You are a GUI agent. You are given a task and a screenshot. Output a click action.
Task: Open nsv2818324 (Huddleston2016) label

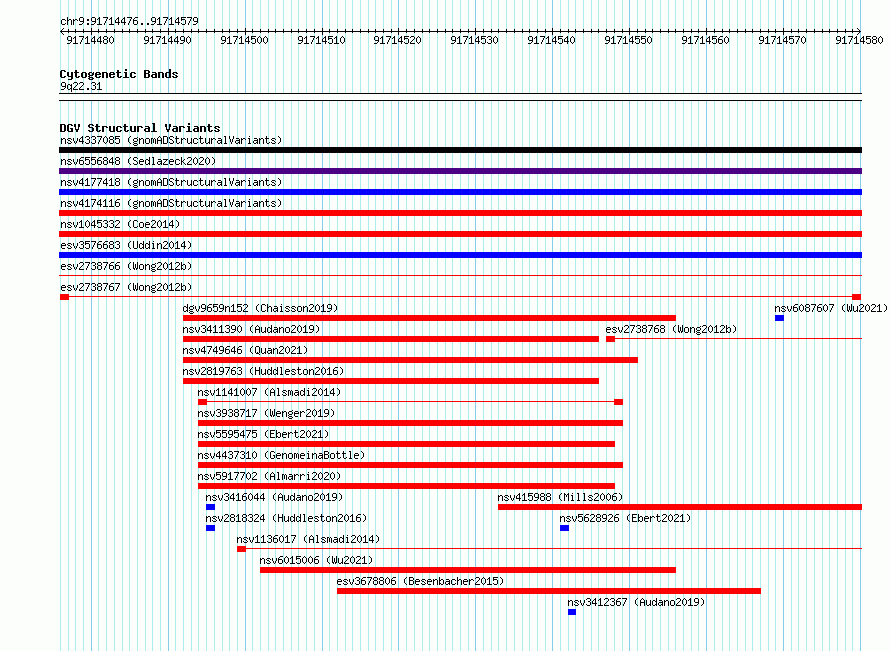(x=286, y=518)
